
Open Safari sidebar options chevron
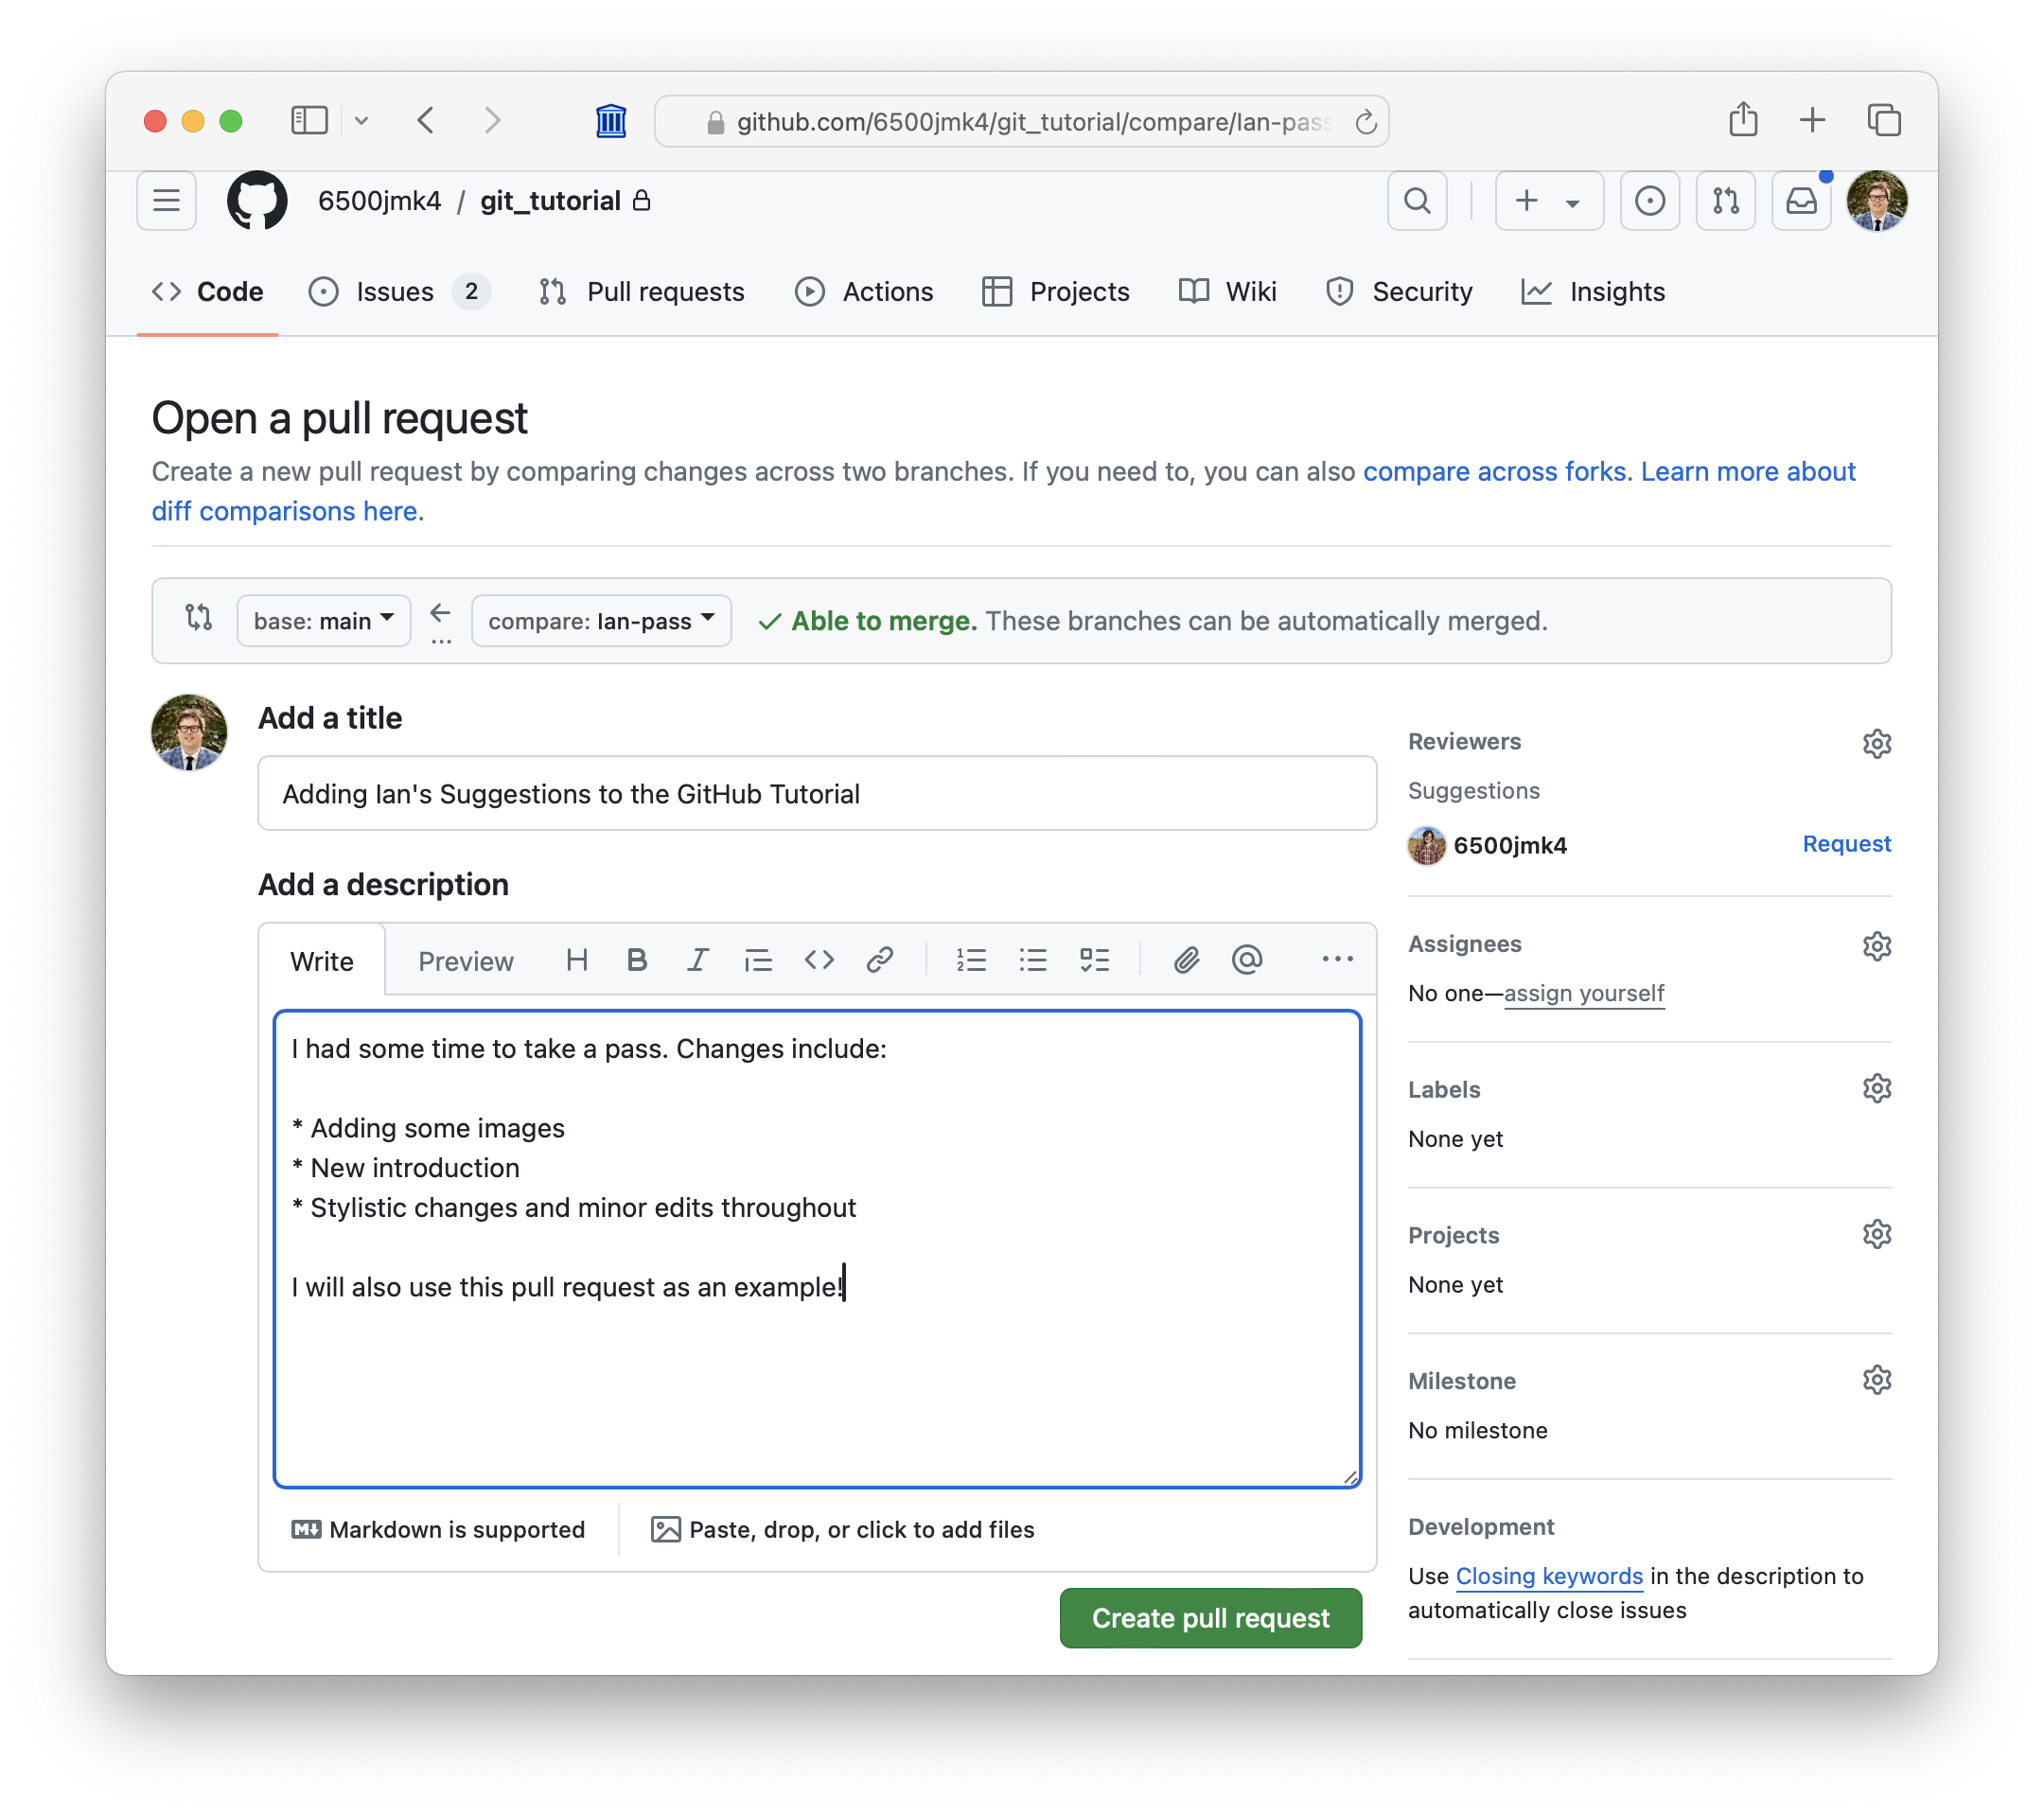coord(361,121)
